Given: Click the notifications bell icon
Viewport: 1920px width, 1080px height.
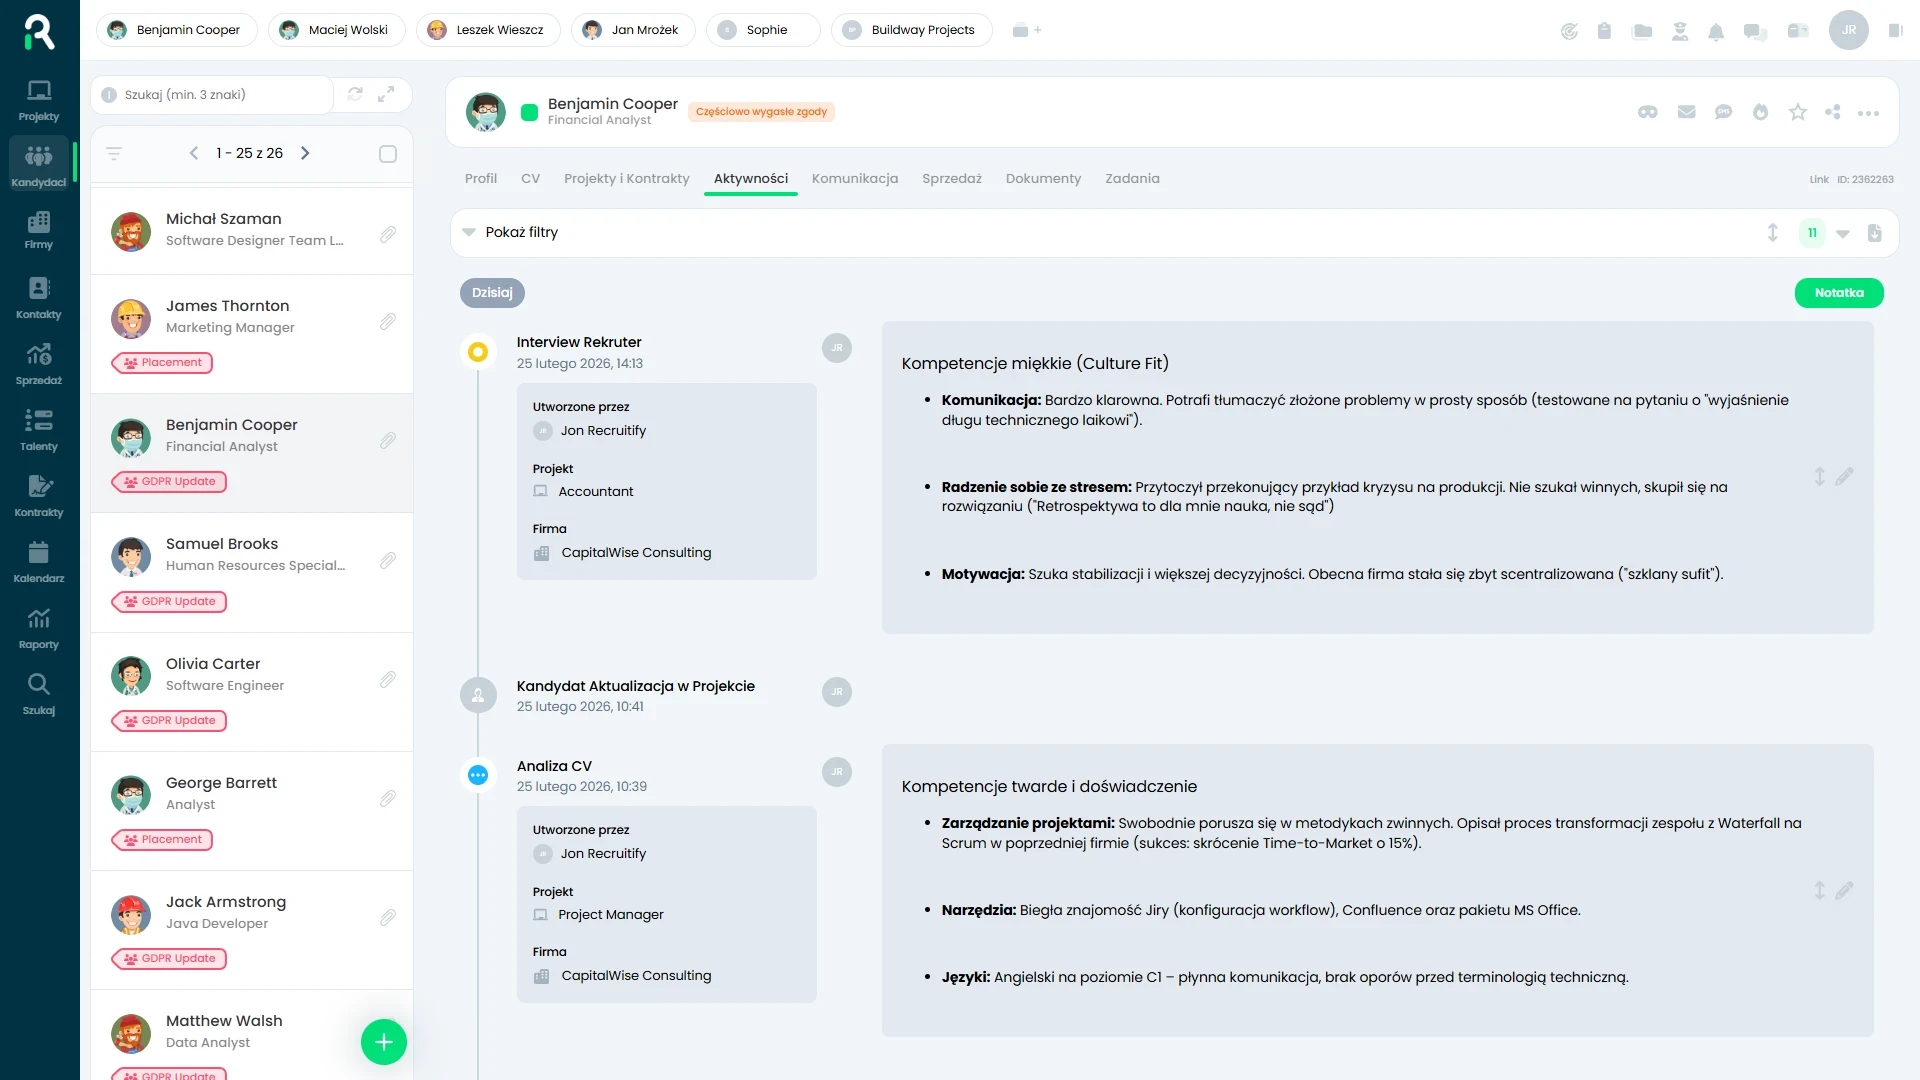Looking at the screenshot, I should click(1716, 31).
